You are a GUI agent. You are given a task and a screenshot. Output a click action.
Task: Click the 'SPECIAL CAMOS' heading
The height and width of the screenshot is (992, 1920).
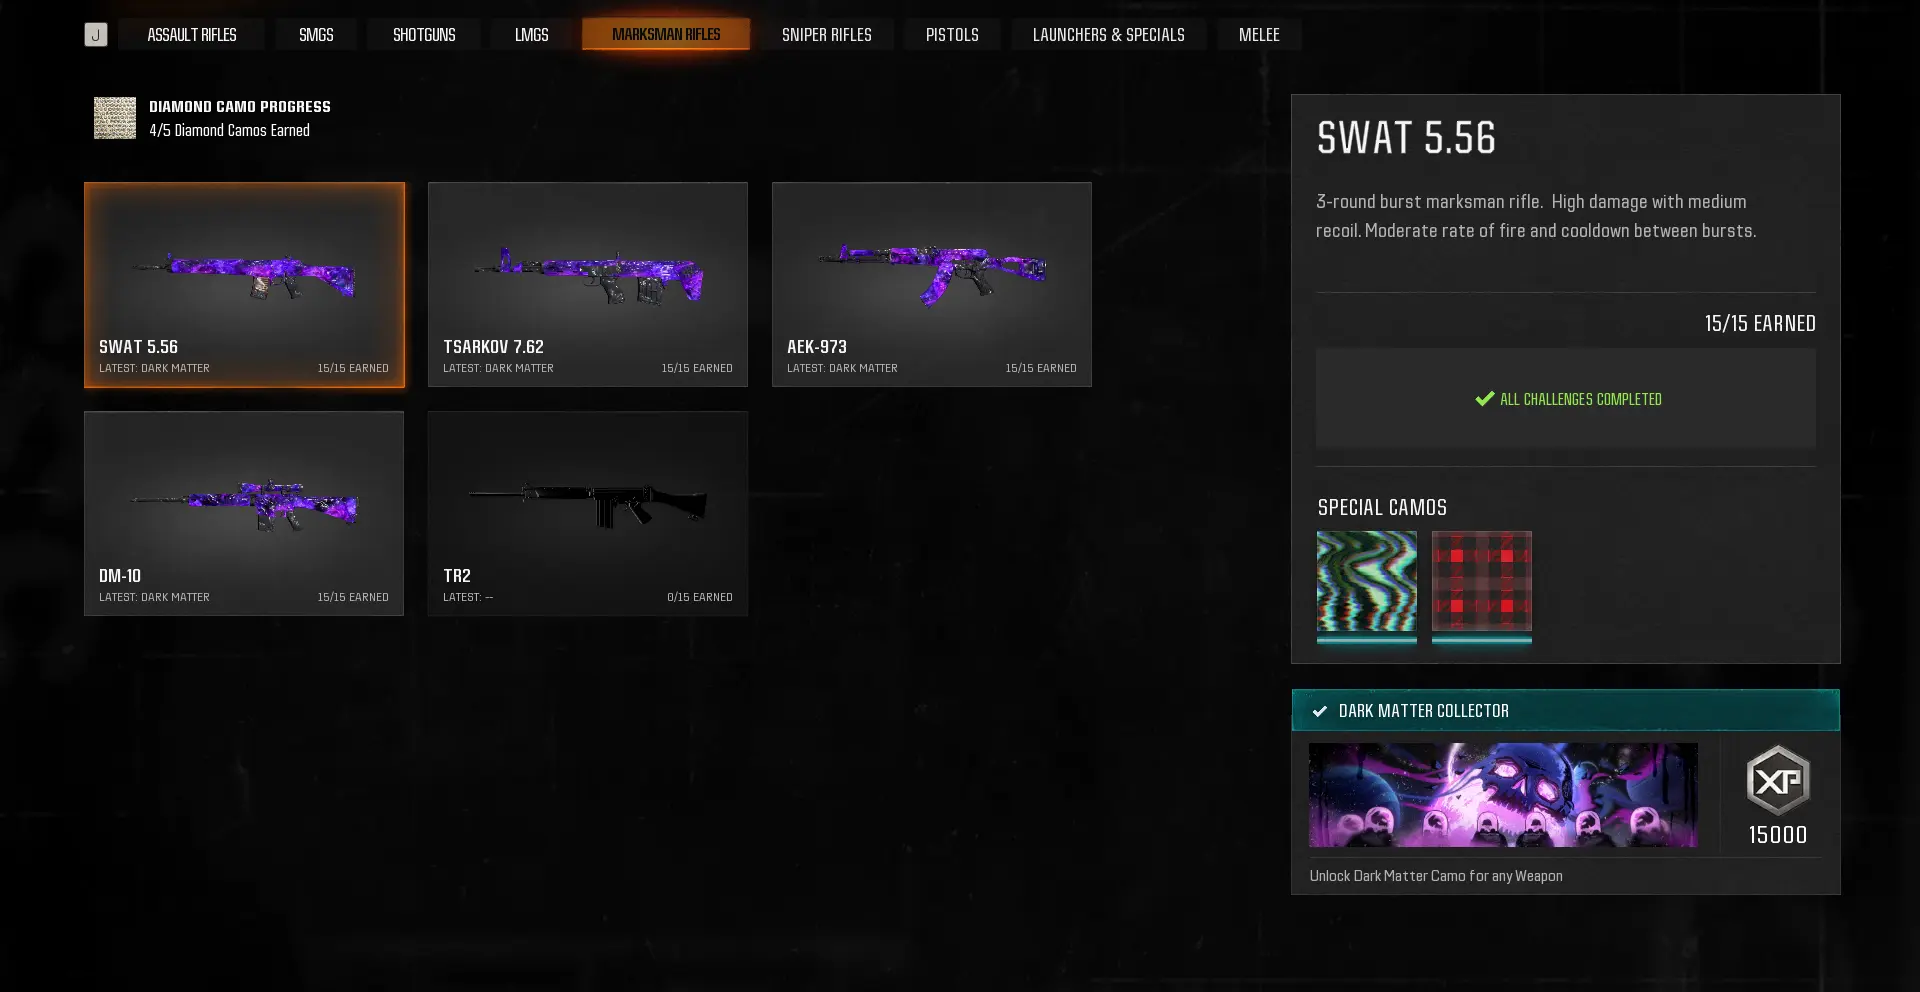(x=1382, y=508)
